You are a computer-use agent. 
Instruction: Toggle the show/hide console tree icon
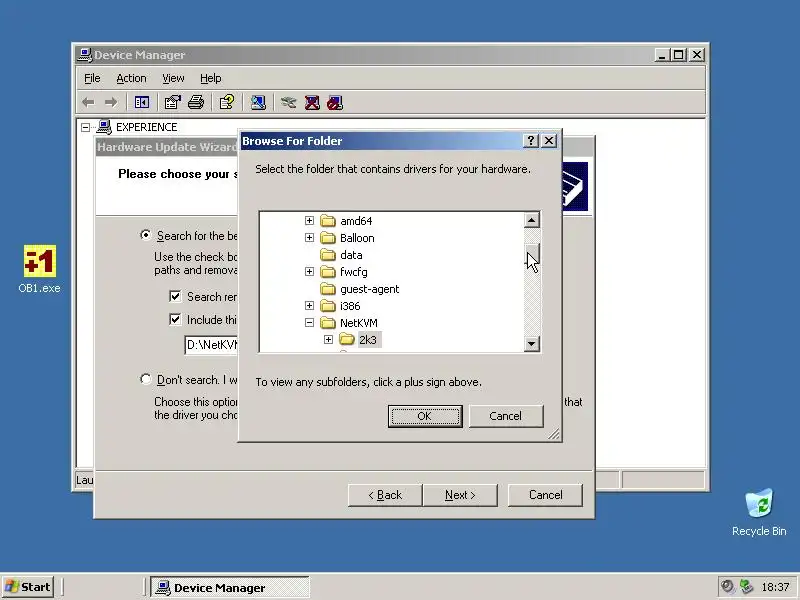click(x=141, y=103)
